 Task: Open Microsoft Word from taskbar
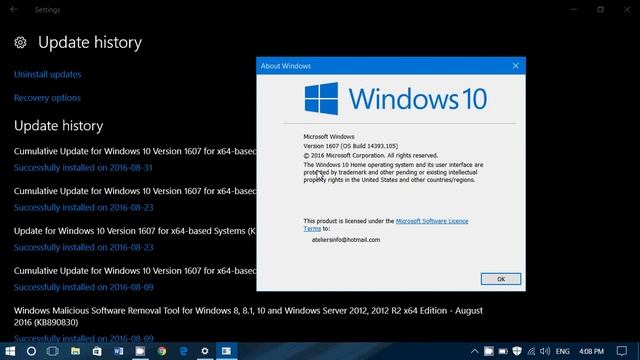pos(118,351)
